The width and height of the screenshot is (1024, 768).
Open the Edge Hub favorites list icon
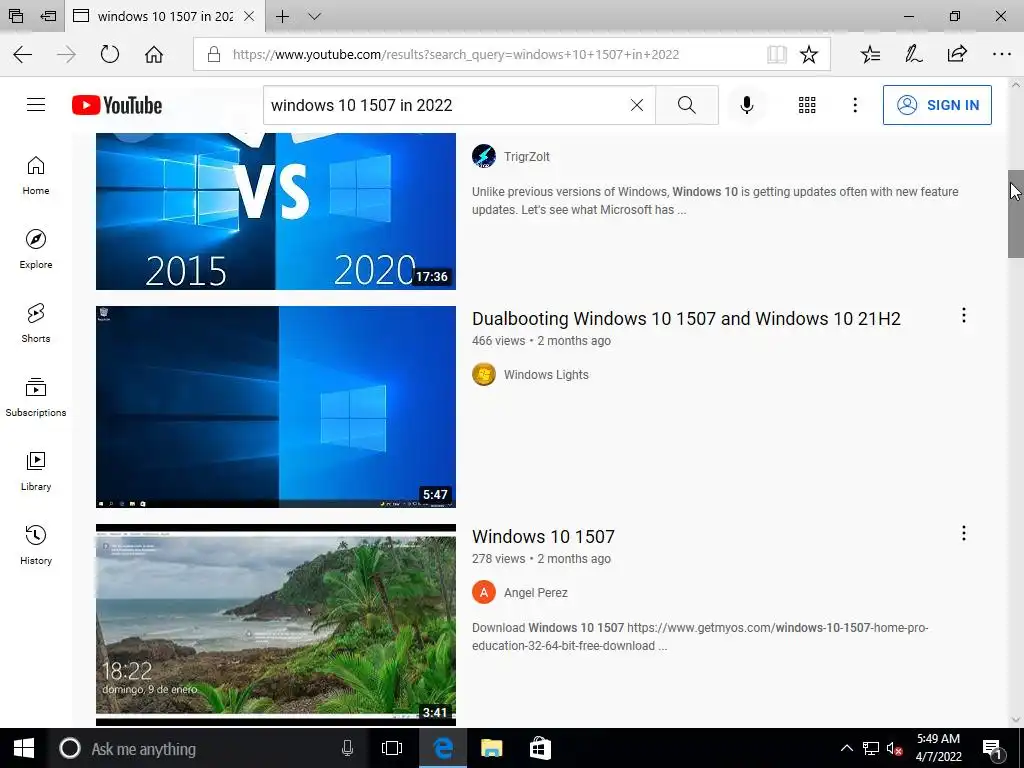pos(870,54)
